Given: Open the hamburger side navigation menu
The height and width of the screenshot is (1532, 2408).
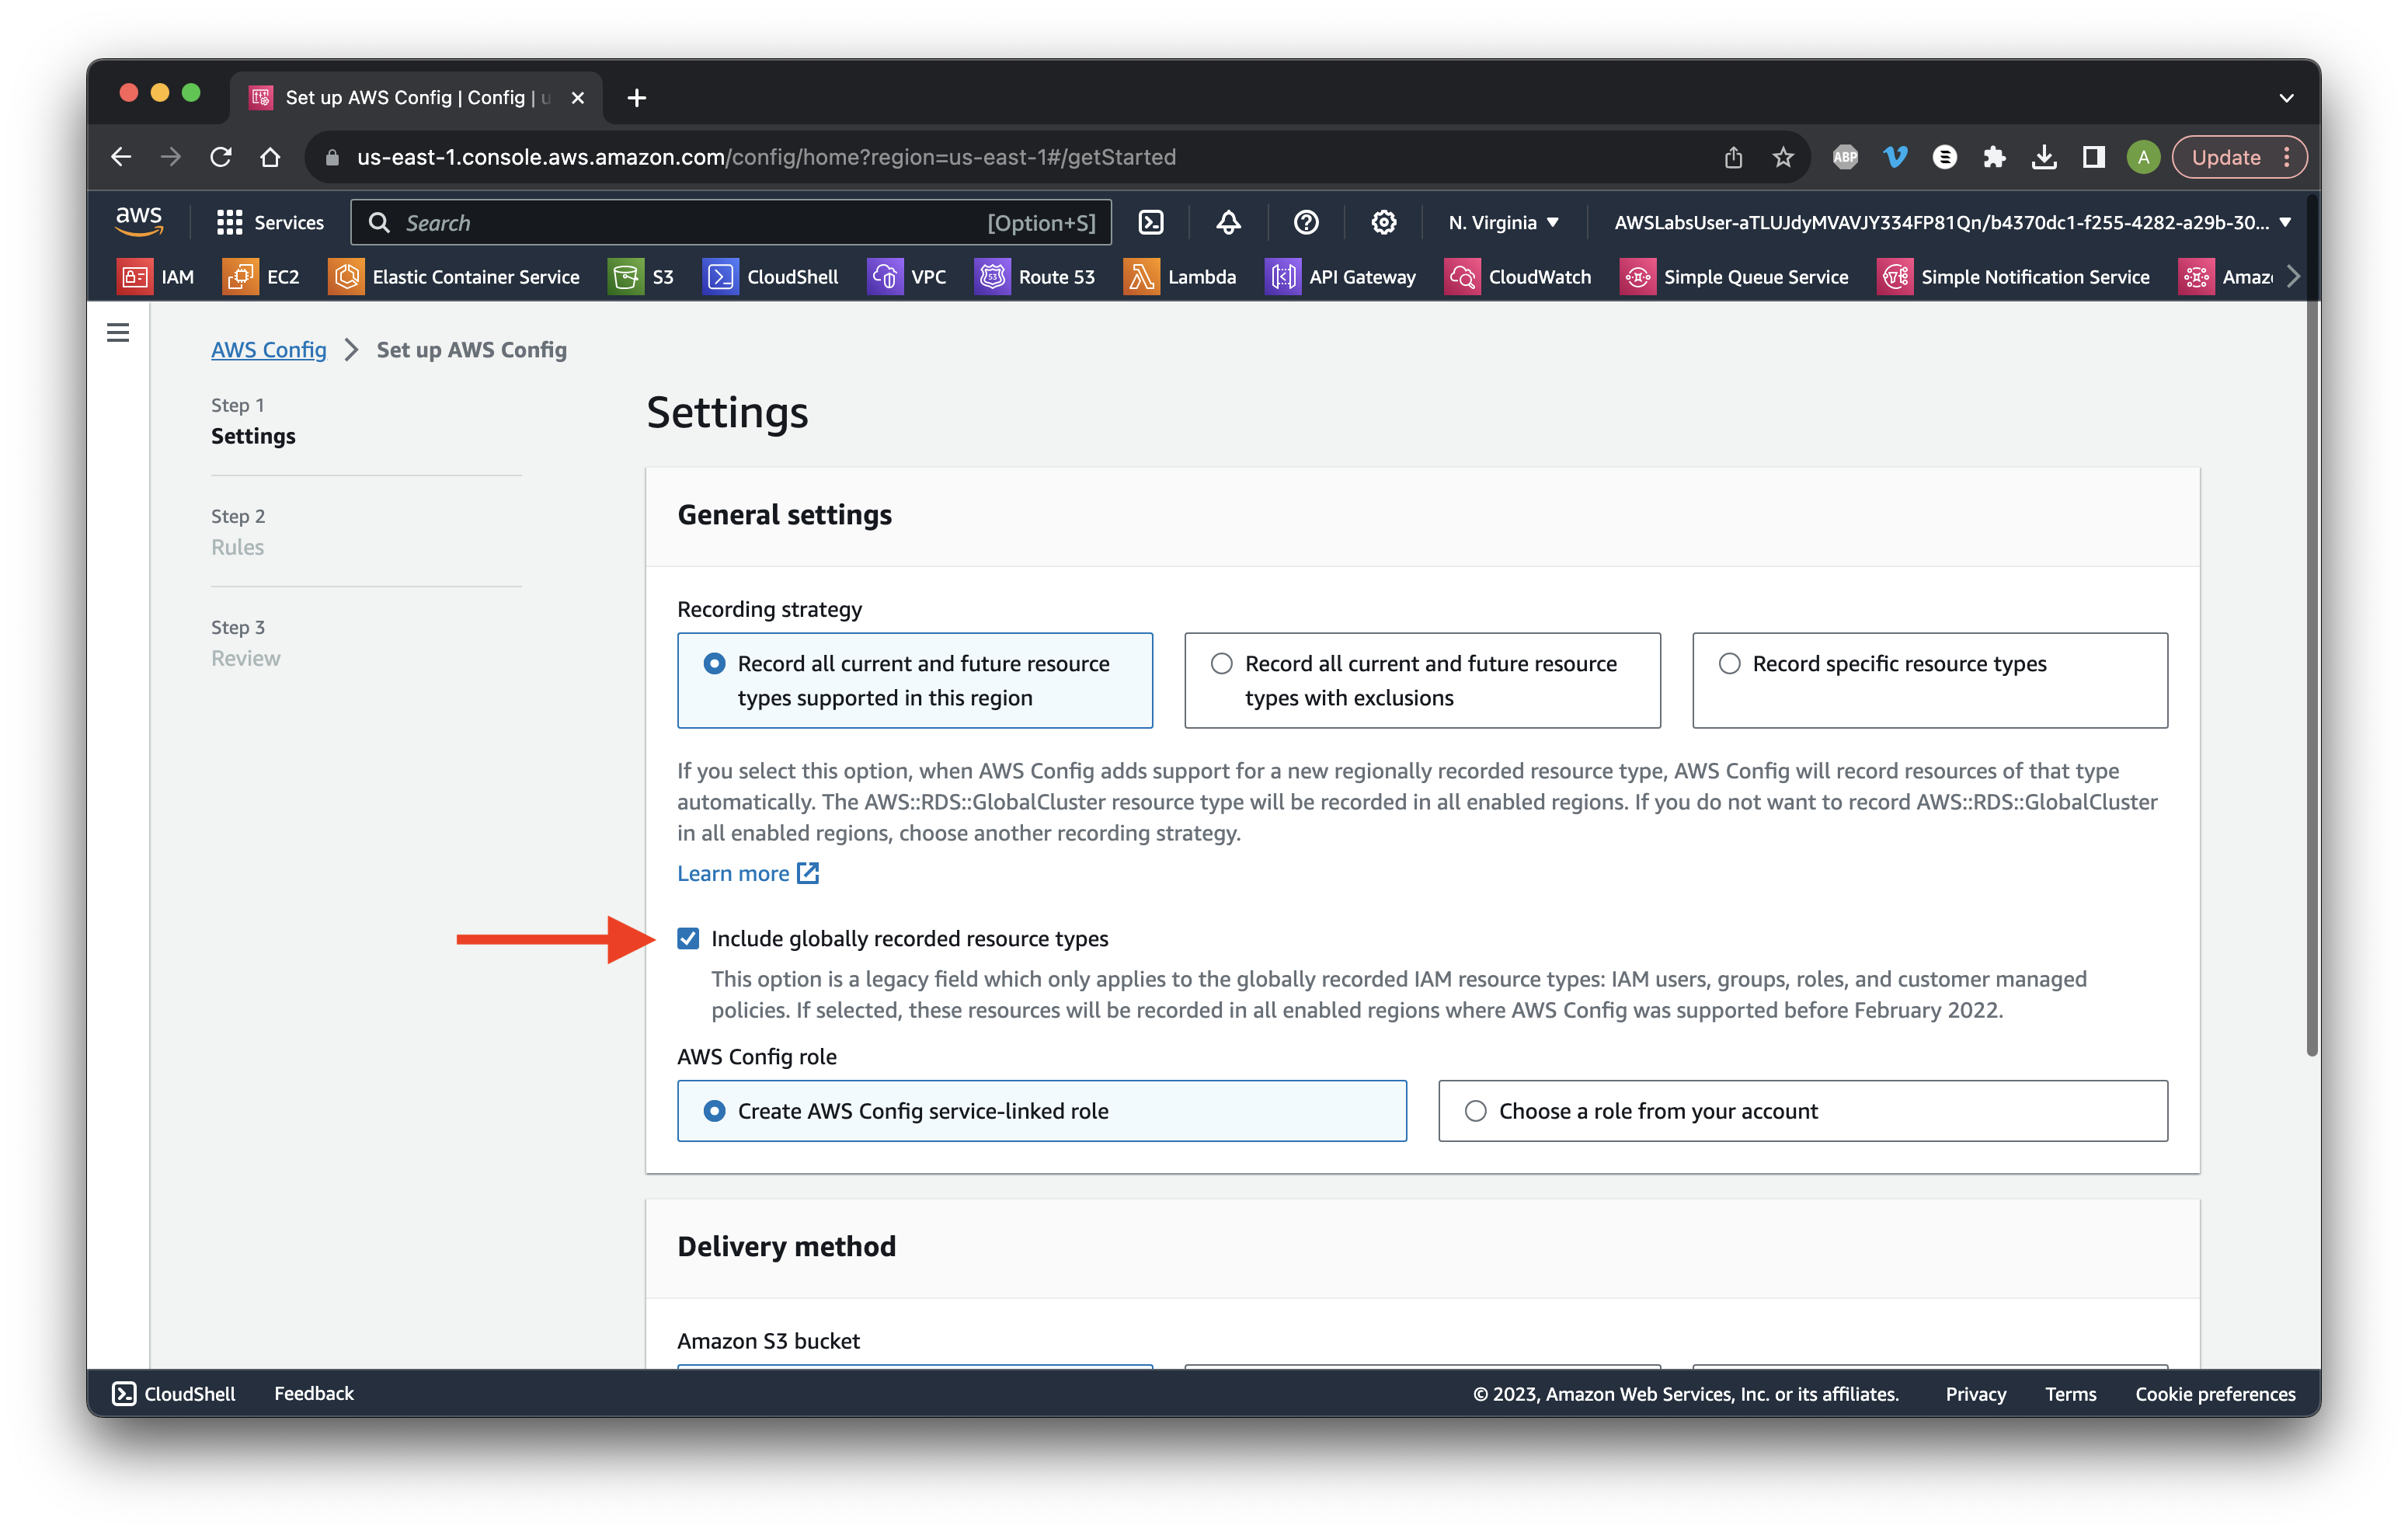Looking at the screenshot, I should pos(118,332).
